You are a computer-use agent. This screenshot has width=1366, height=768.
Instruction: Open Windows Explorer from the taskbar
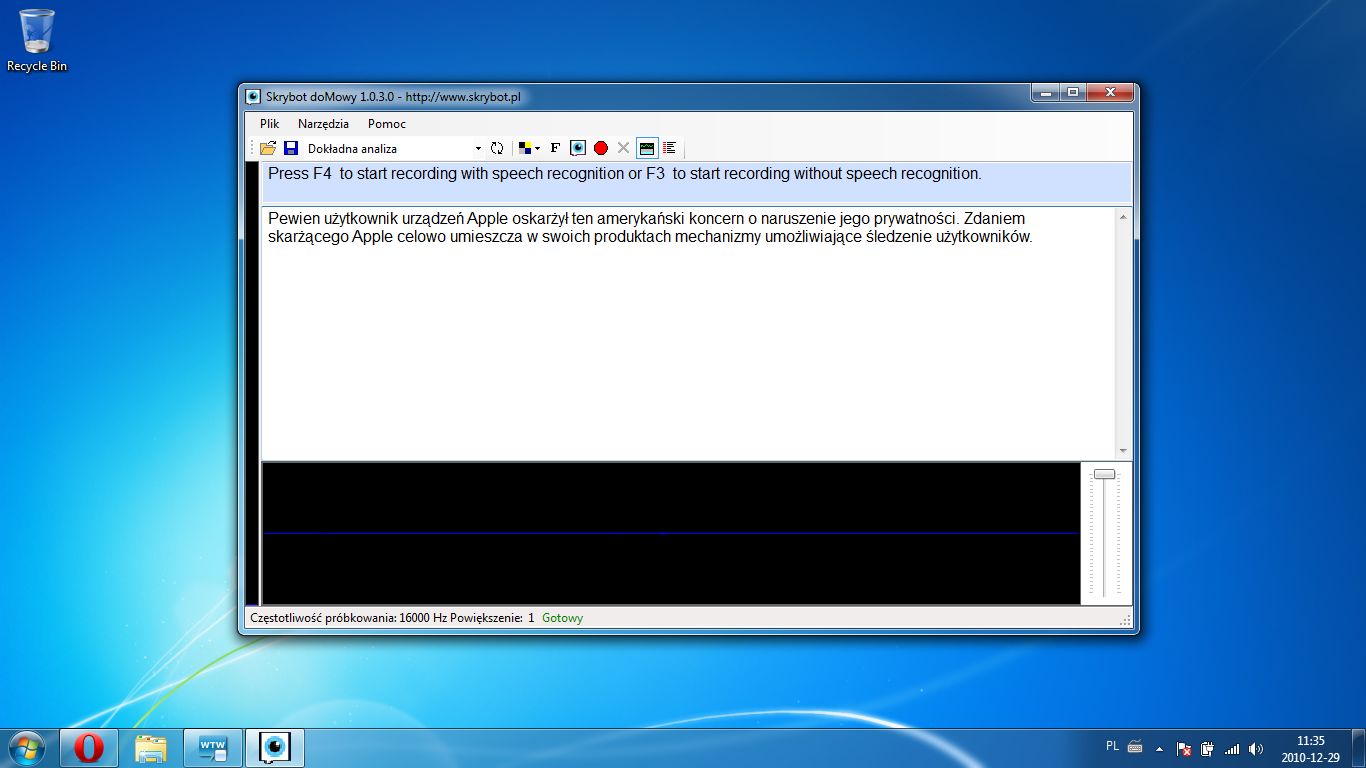151,748
